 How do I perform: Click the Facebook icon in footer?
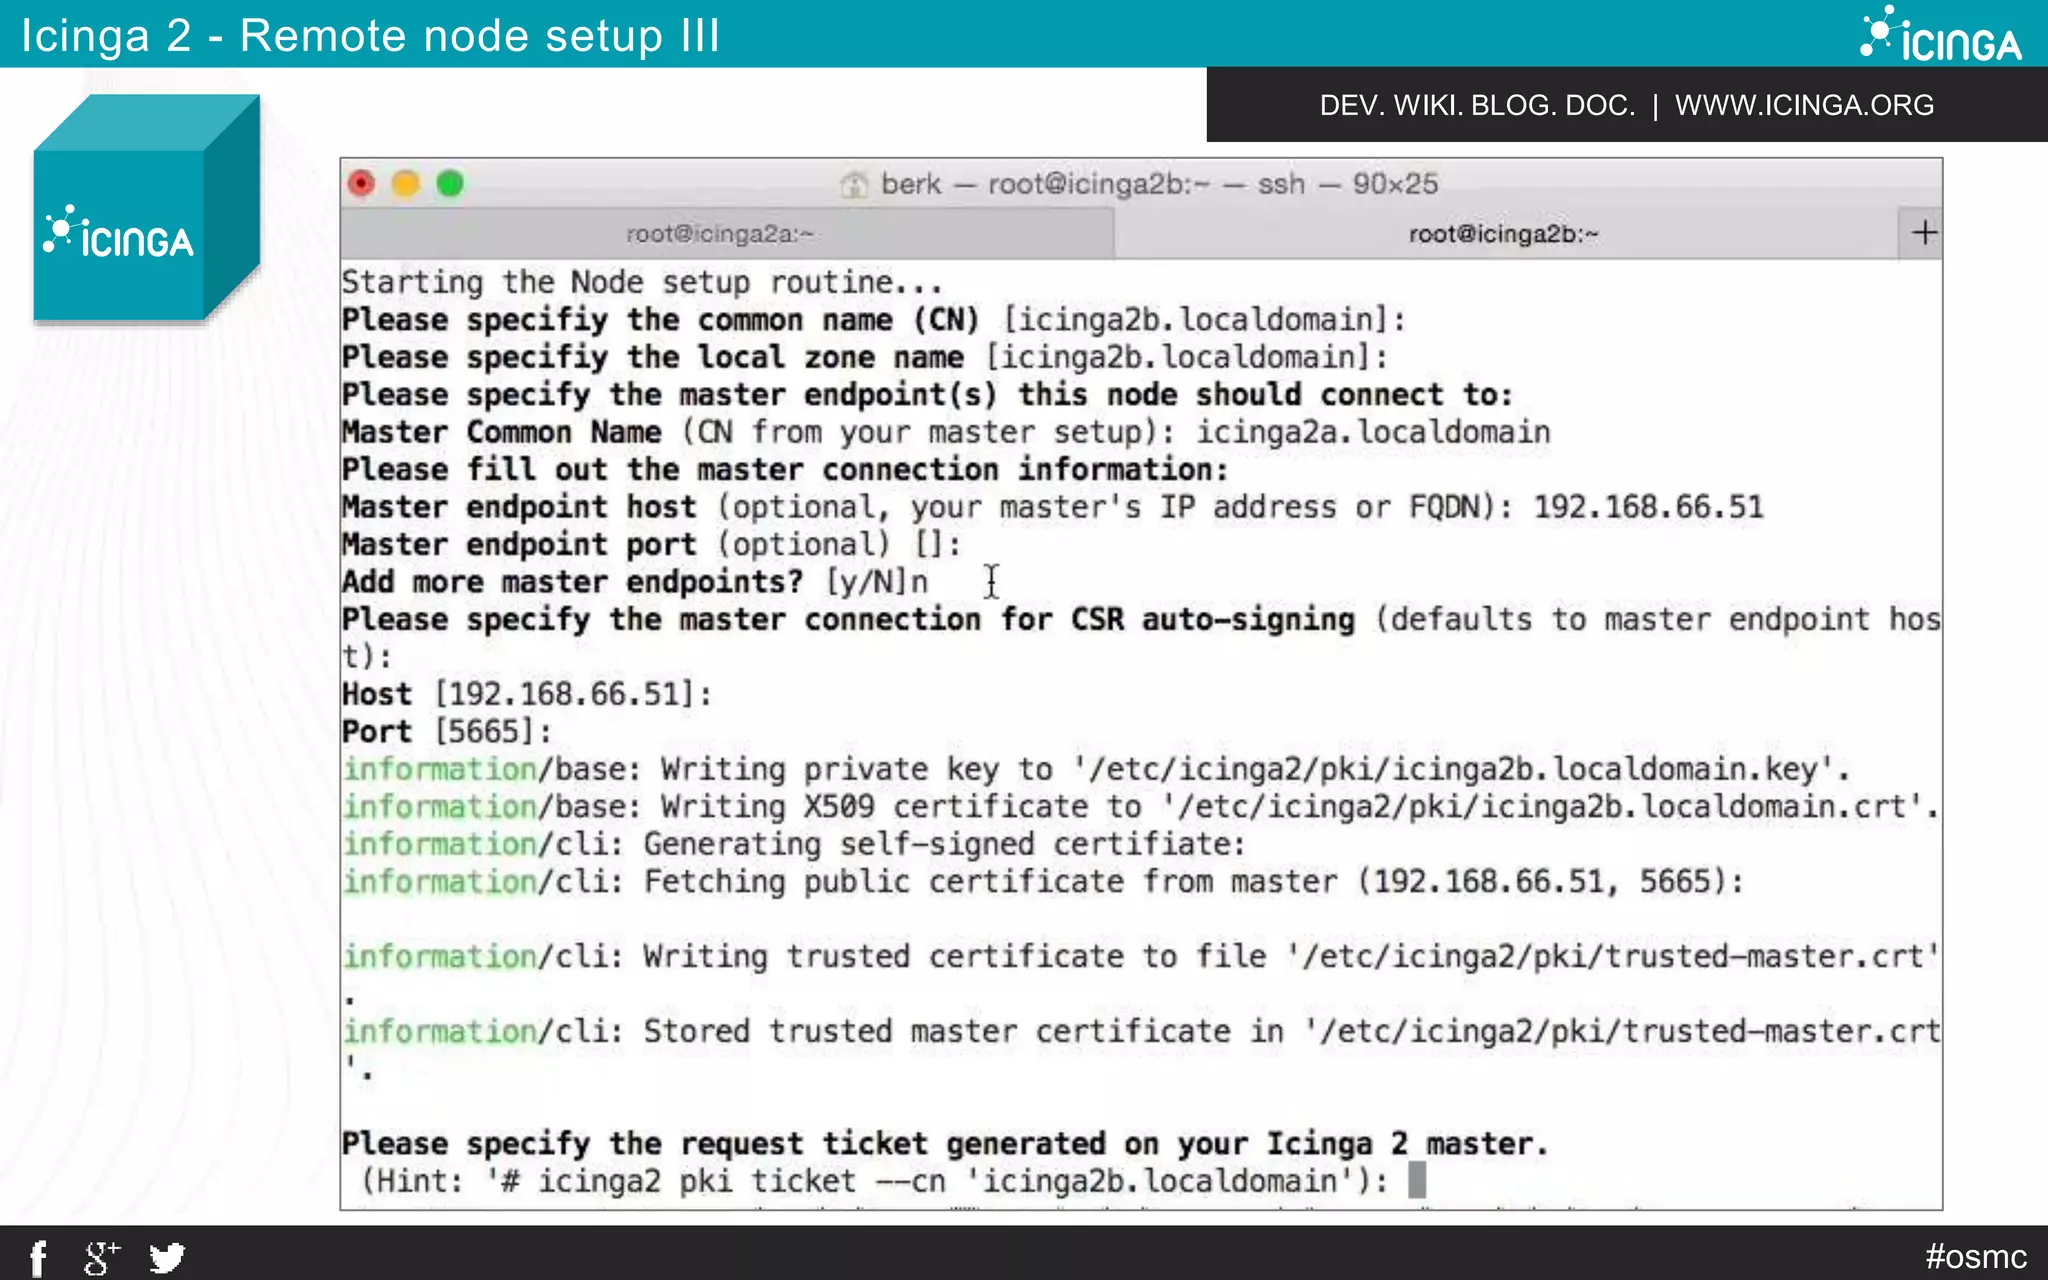pyautogui.click(x=38, y=1257)
